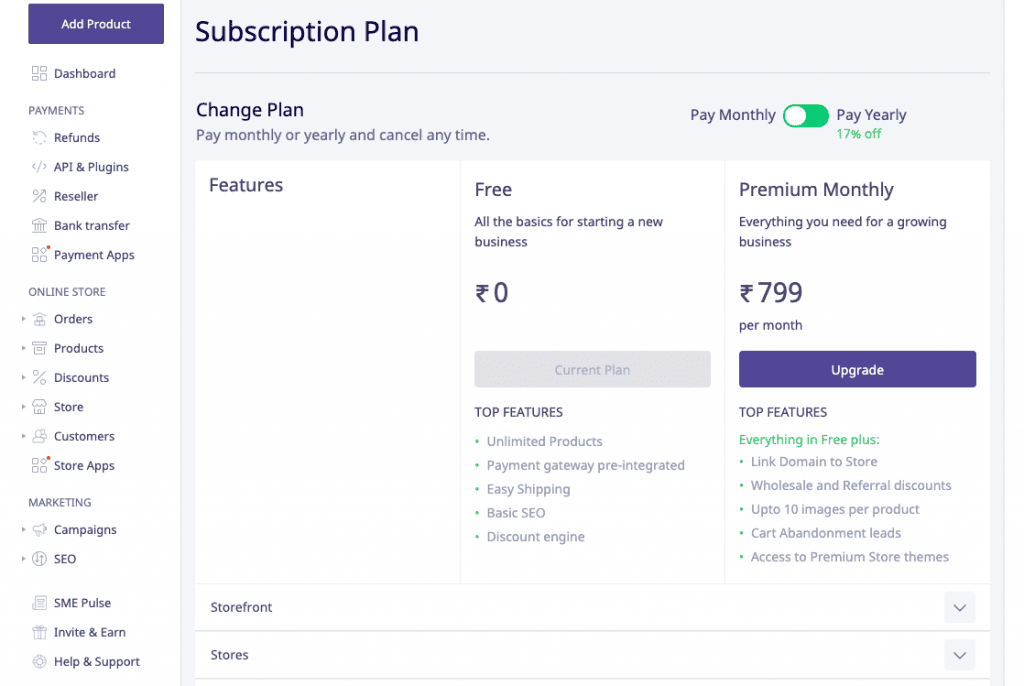Viewport: 1024px width, 686px height.
Task: Expand the Campaigns submenu arrow
Action: [24, 529]
